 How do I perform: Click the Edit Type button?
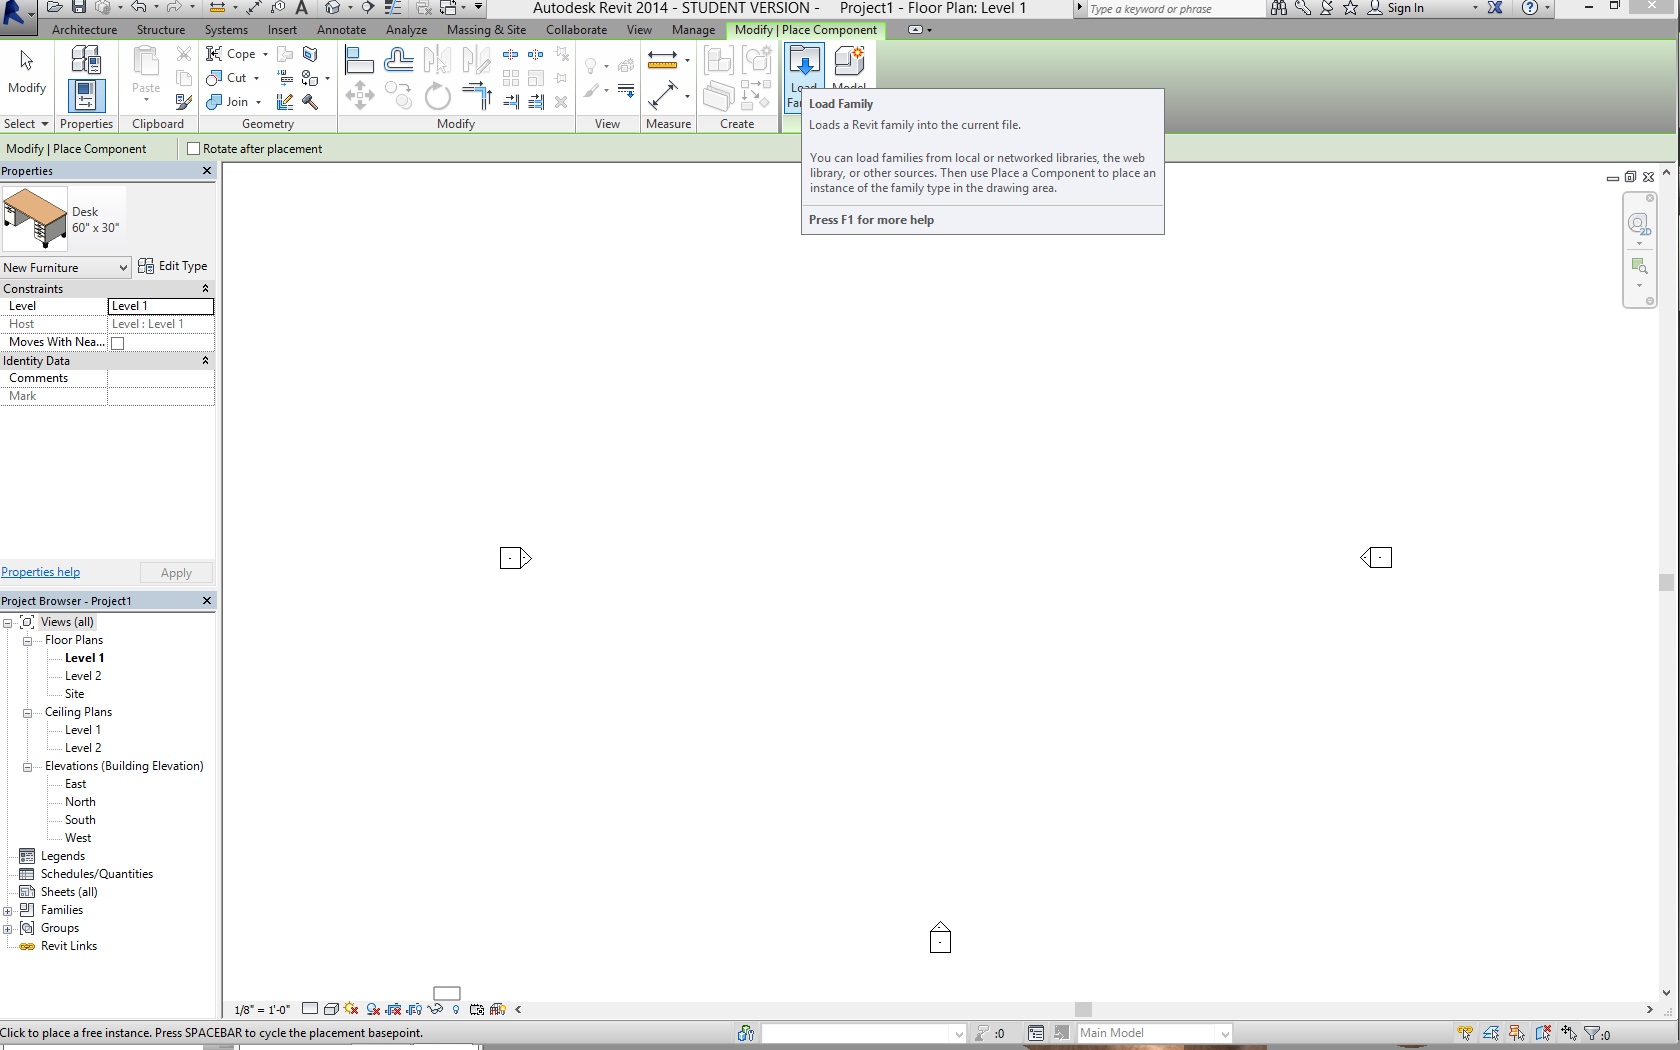click(x=173, y=266)
